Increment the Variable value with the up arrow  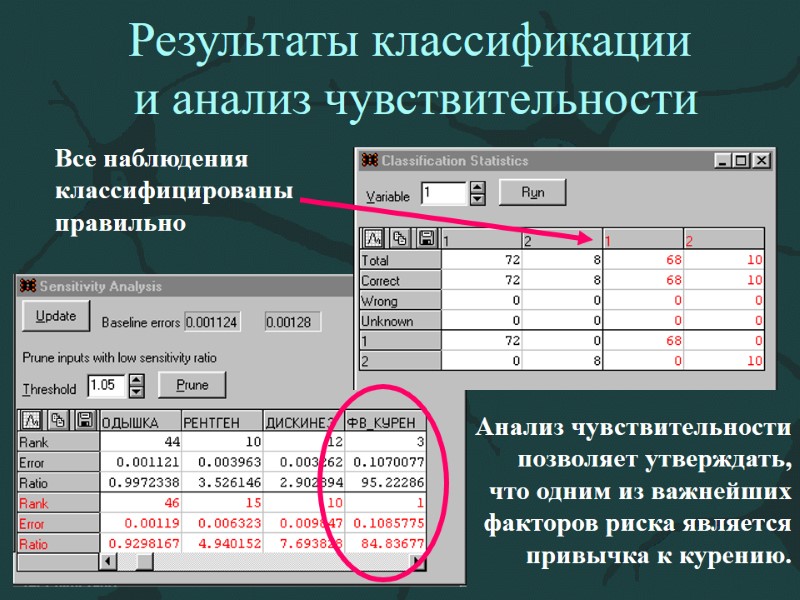tap(478, 187)
